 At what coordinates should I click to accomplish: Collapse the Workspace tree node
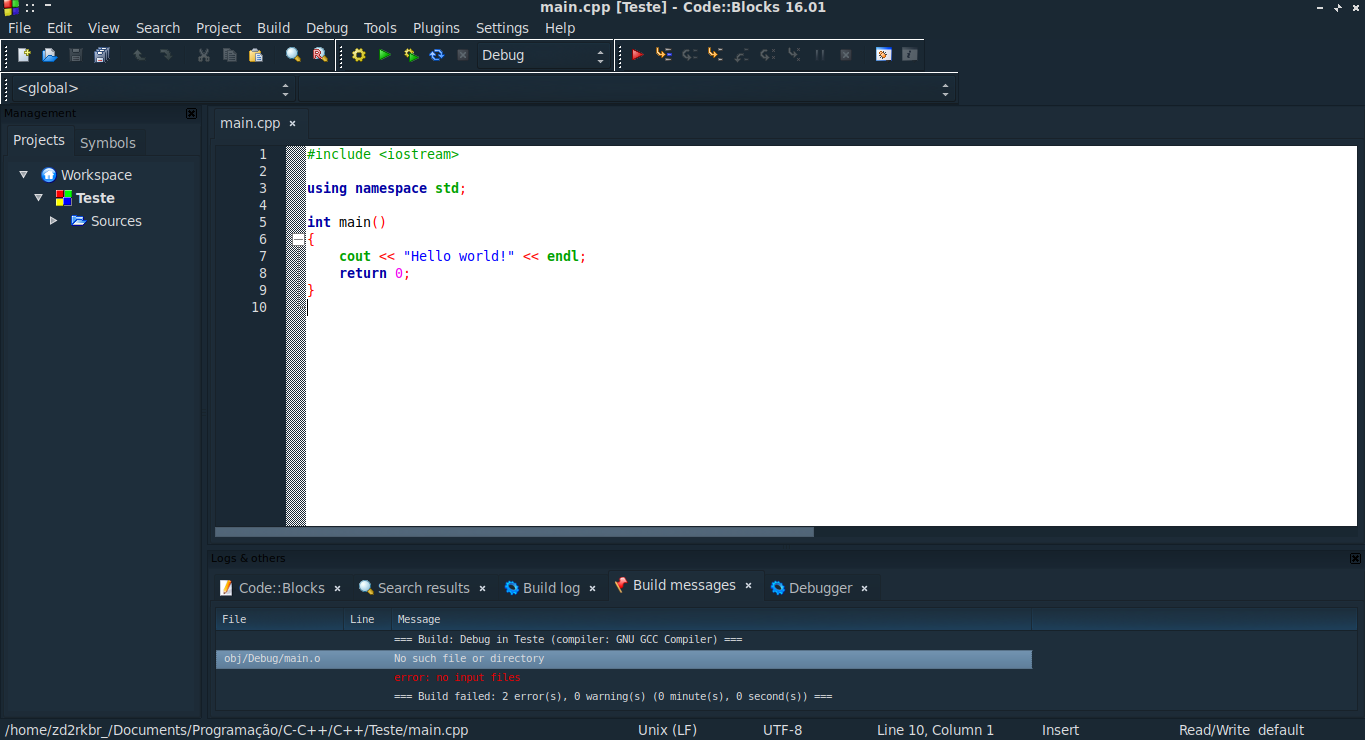pos(23,175)
